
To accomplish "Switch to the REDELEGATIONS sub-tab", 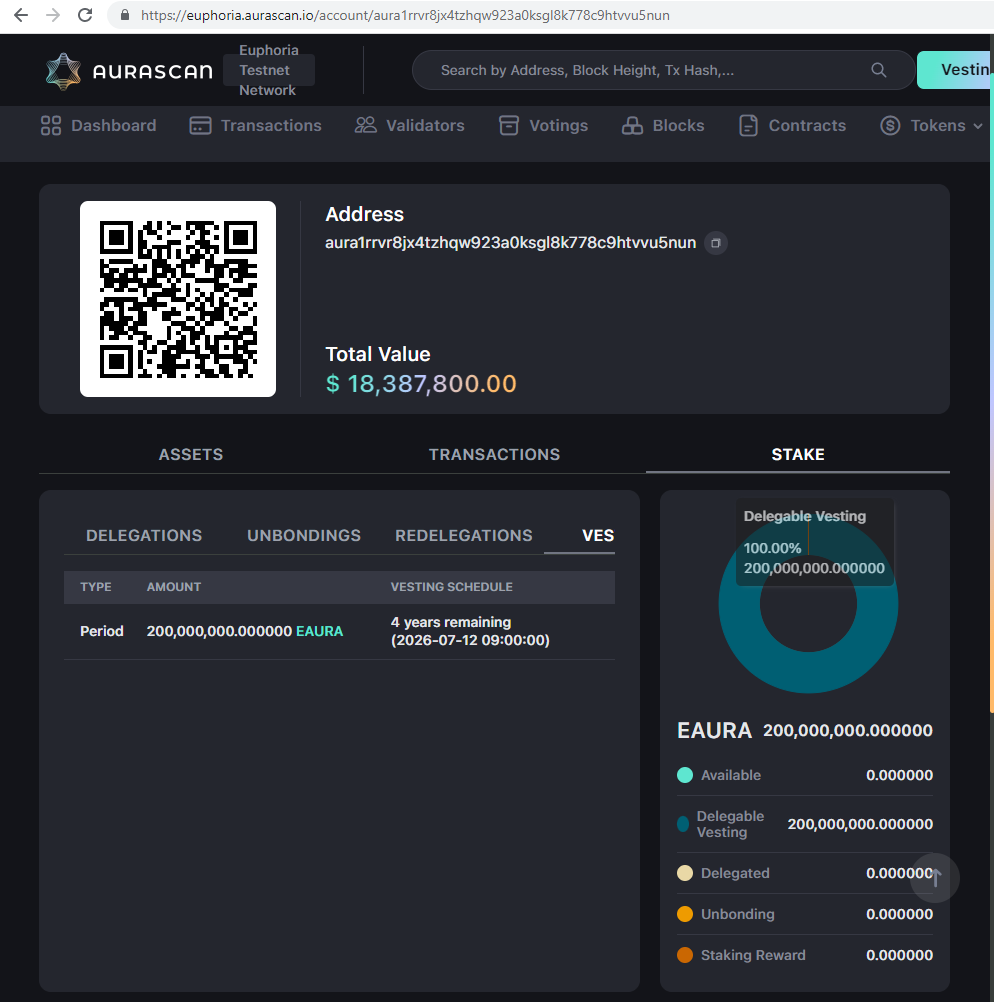I will pyautogui.click(x=463, y=536).
